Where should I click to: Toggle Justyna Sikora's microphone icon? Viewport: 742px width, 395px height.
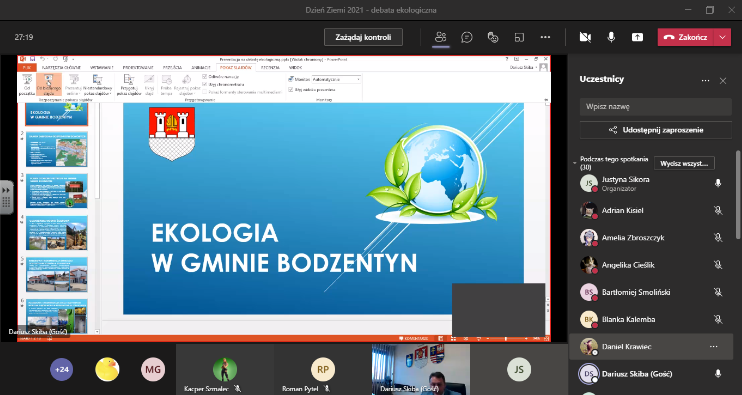pos(718,183)
